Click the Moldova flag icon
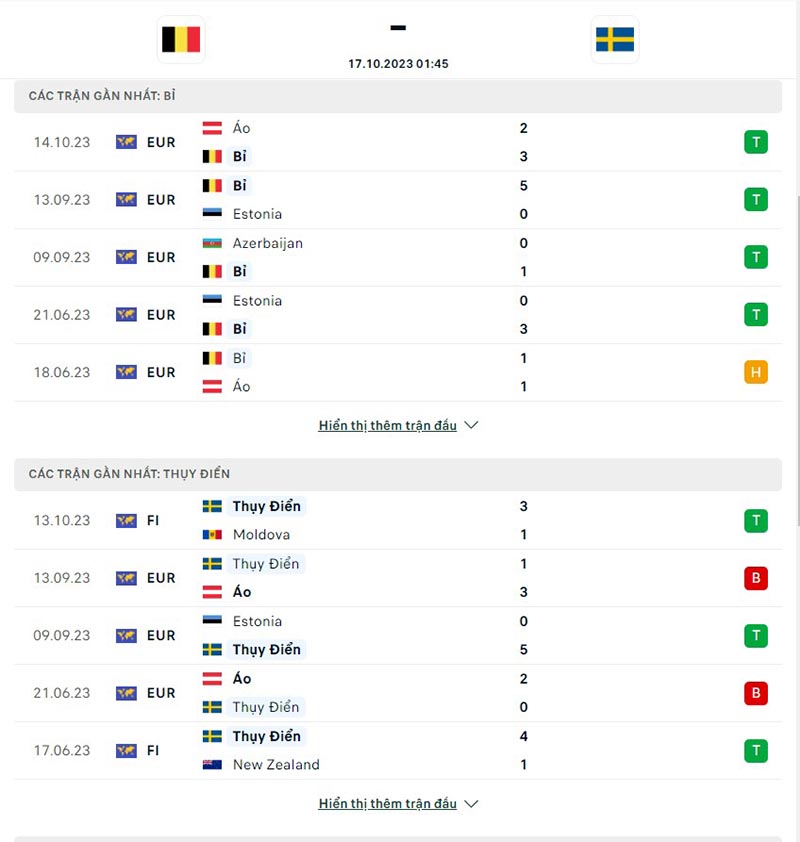Viewport: 800px width, 842px height. [212, 535]
